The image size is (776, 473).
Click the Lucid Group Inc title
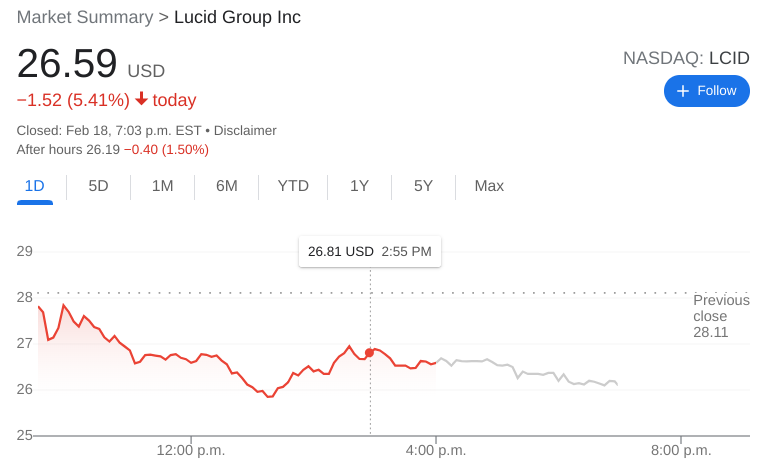237,17
